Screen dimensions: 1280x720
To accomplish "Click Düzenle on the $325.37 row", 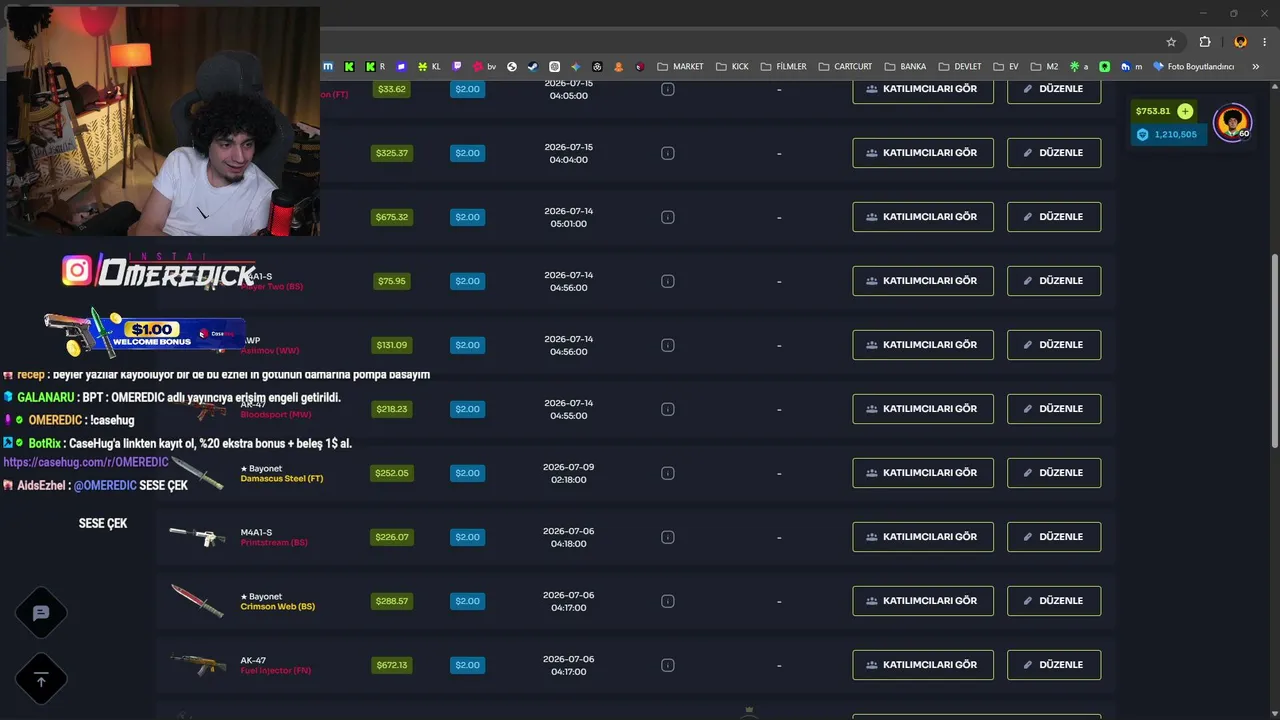I will [1054, 153].
